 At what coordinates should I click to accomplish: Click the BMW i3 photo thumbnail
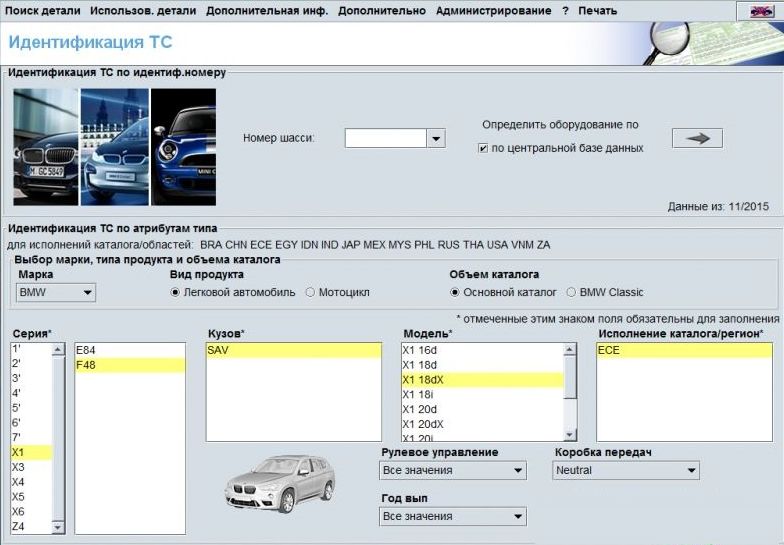point(114,147)
